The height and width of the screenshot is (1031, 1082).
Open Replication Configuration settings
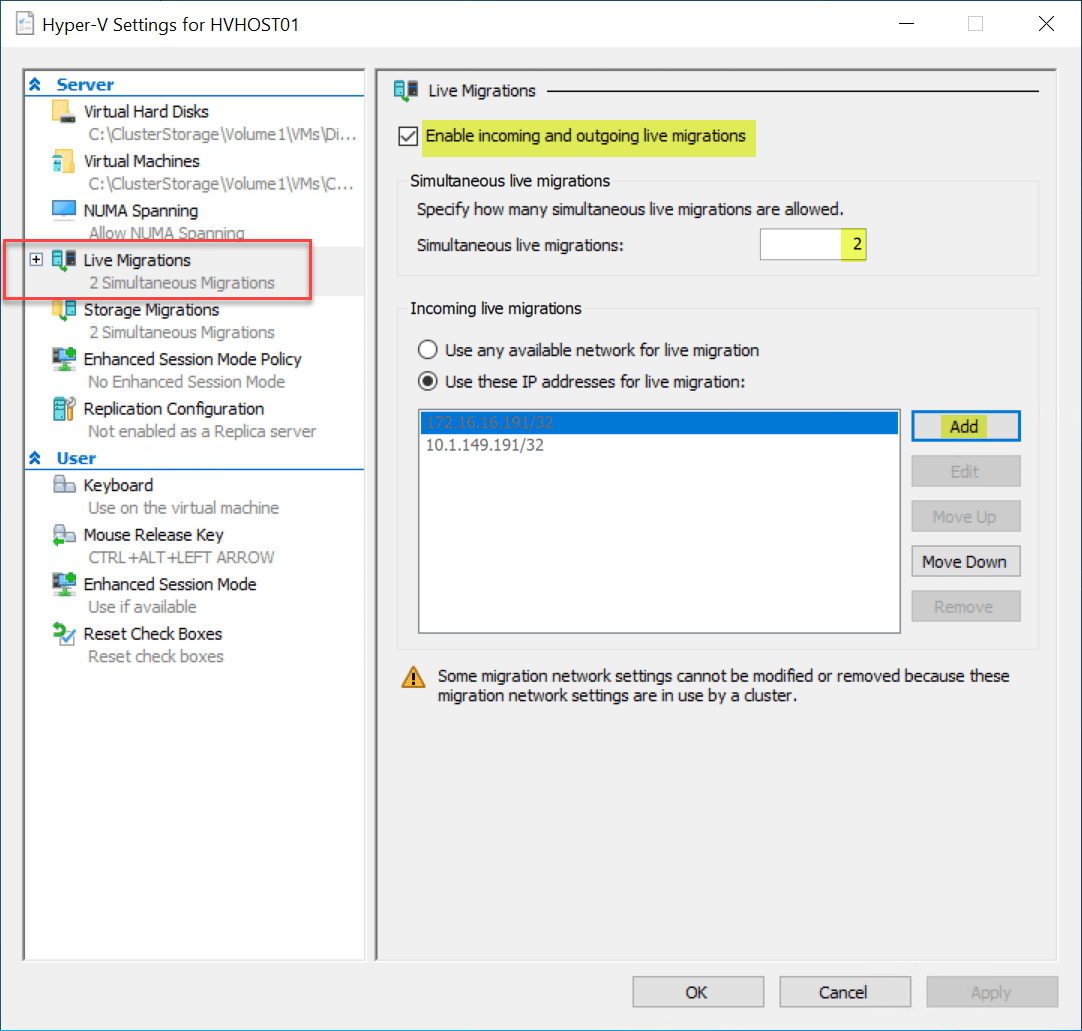174,409
